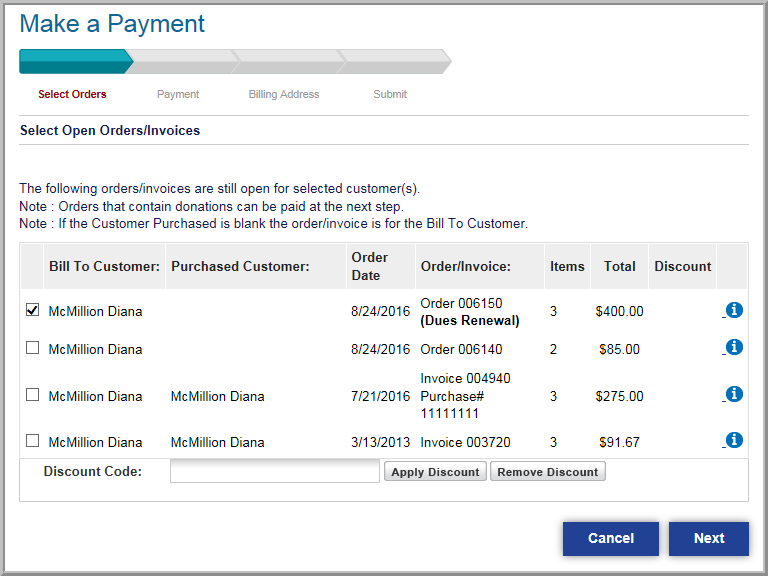Click the Make a Payment heading
The image size is (768, 576).
pos(112,24)
